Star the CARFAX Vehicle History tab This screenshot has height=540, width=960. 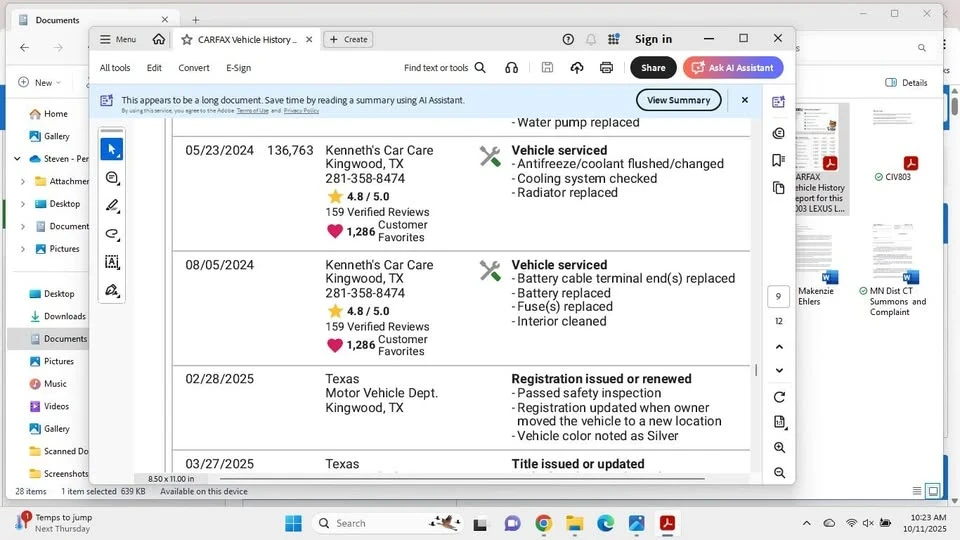coord(187,40)
